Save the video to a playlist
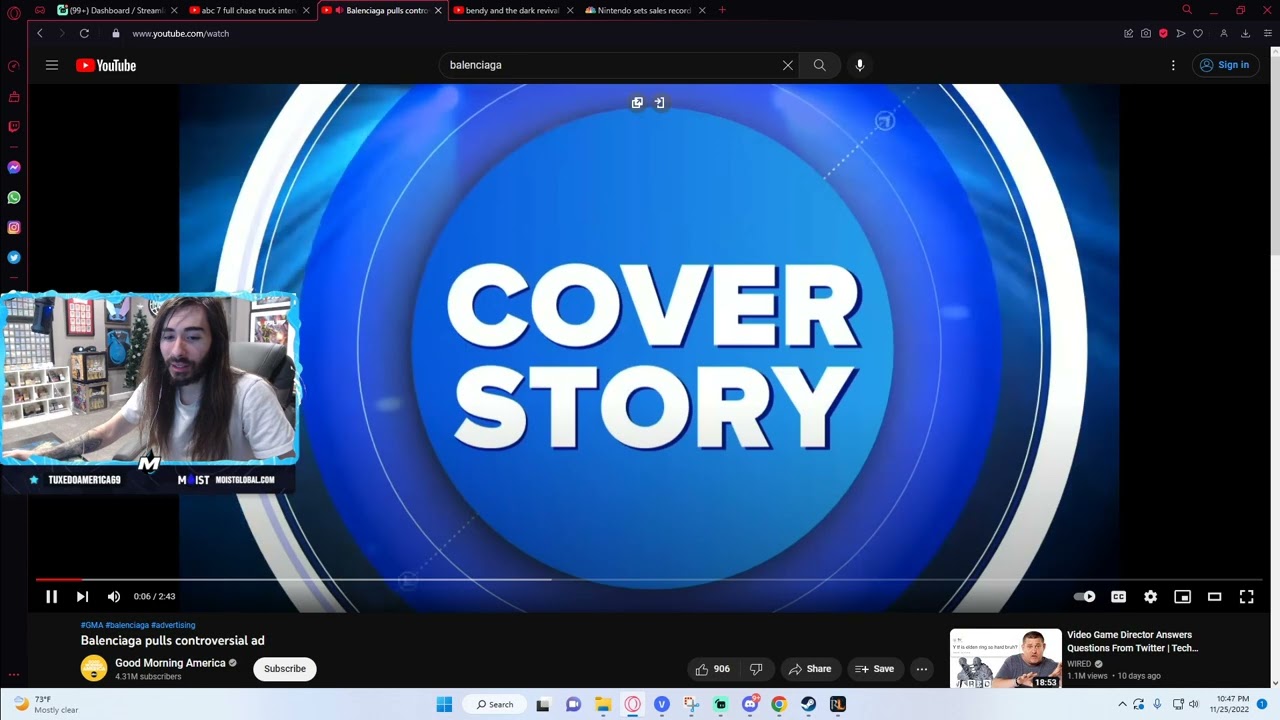1280x720 pixels. point(874,669)
